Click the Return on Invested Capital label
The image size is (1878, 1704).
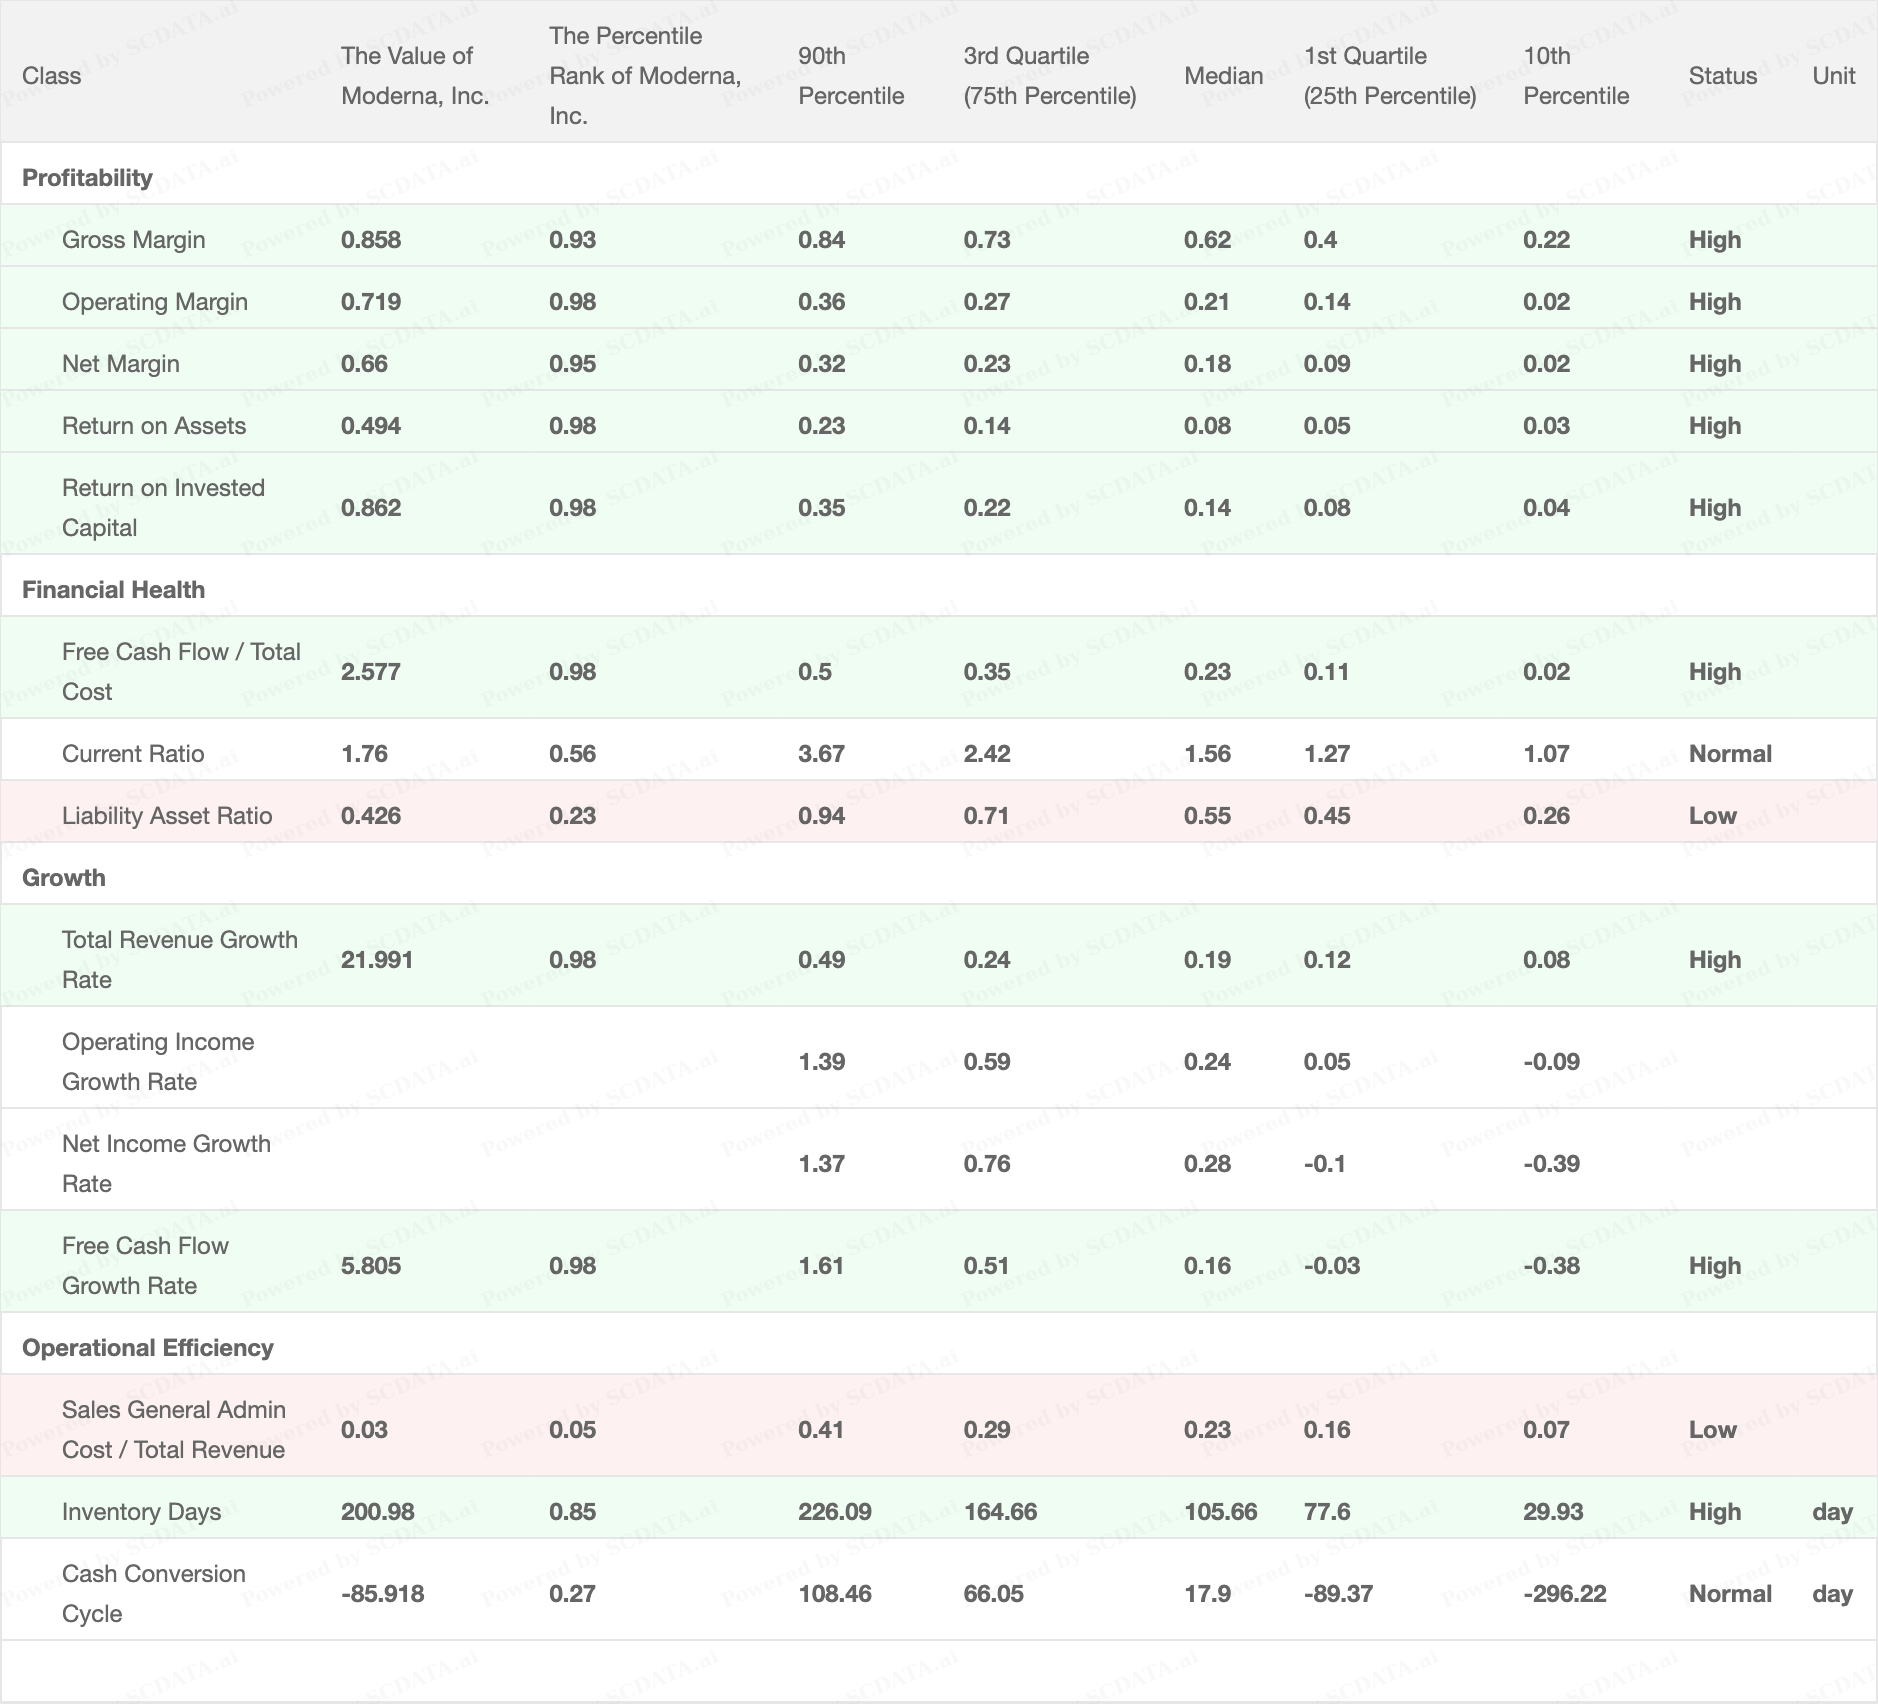pyautogui.click(x=163, y=508)
